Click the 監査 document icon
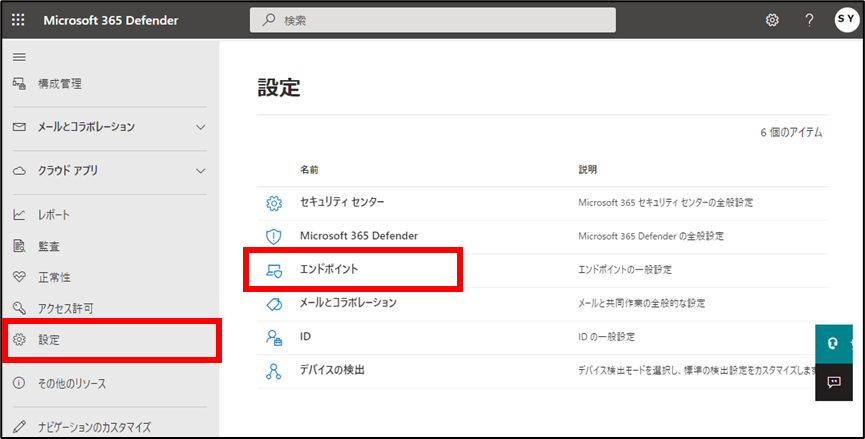Screen dimensions: 865x439 click(19, 246)
